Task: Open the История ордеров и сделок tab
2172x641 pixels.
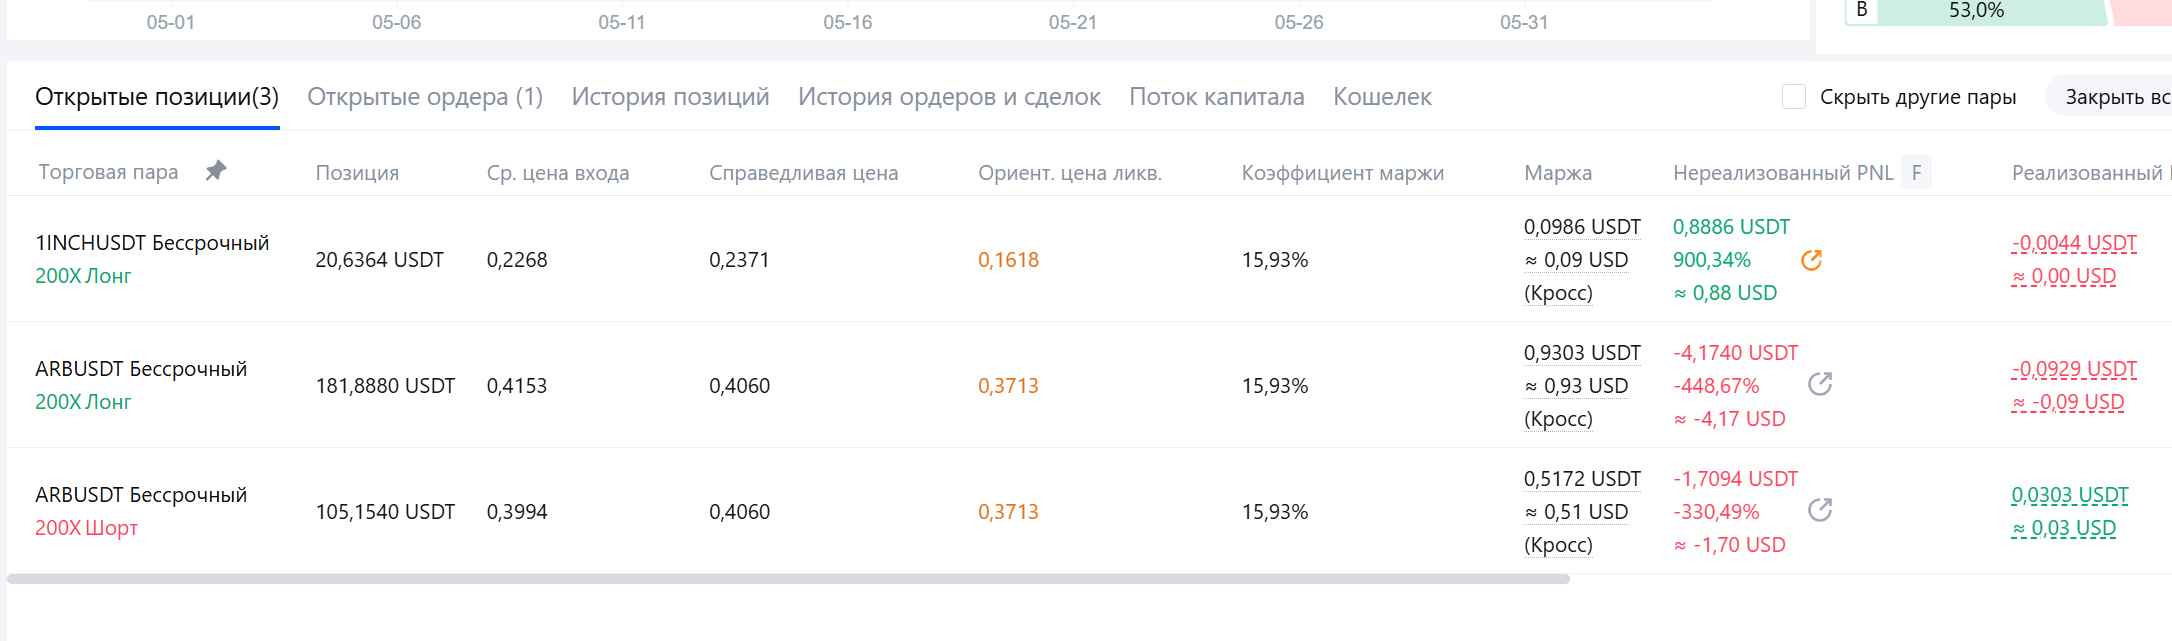Action: (x=949, y=97)
